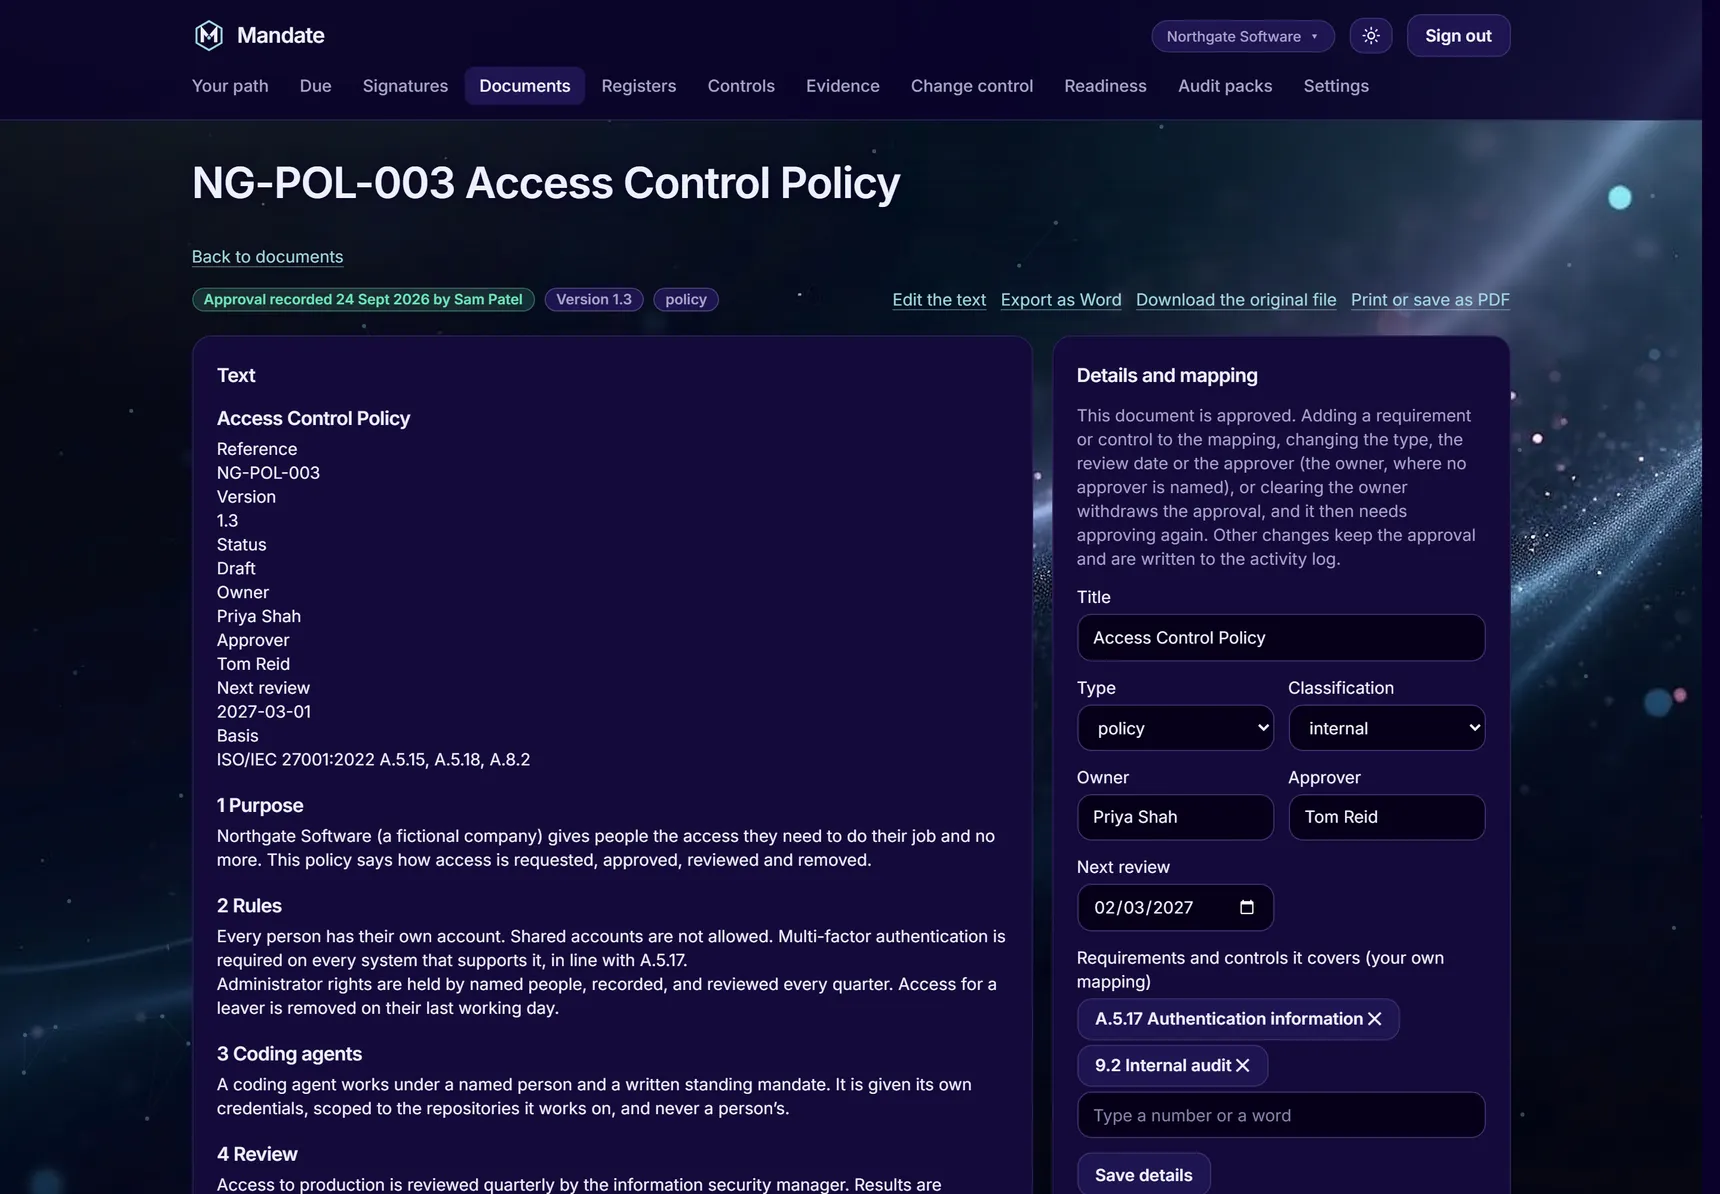Click Print or save as PDF link

[x=1430, y=300]
